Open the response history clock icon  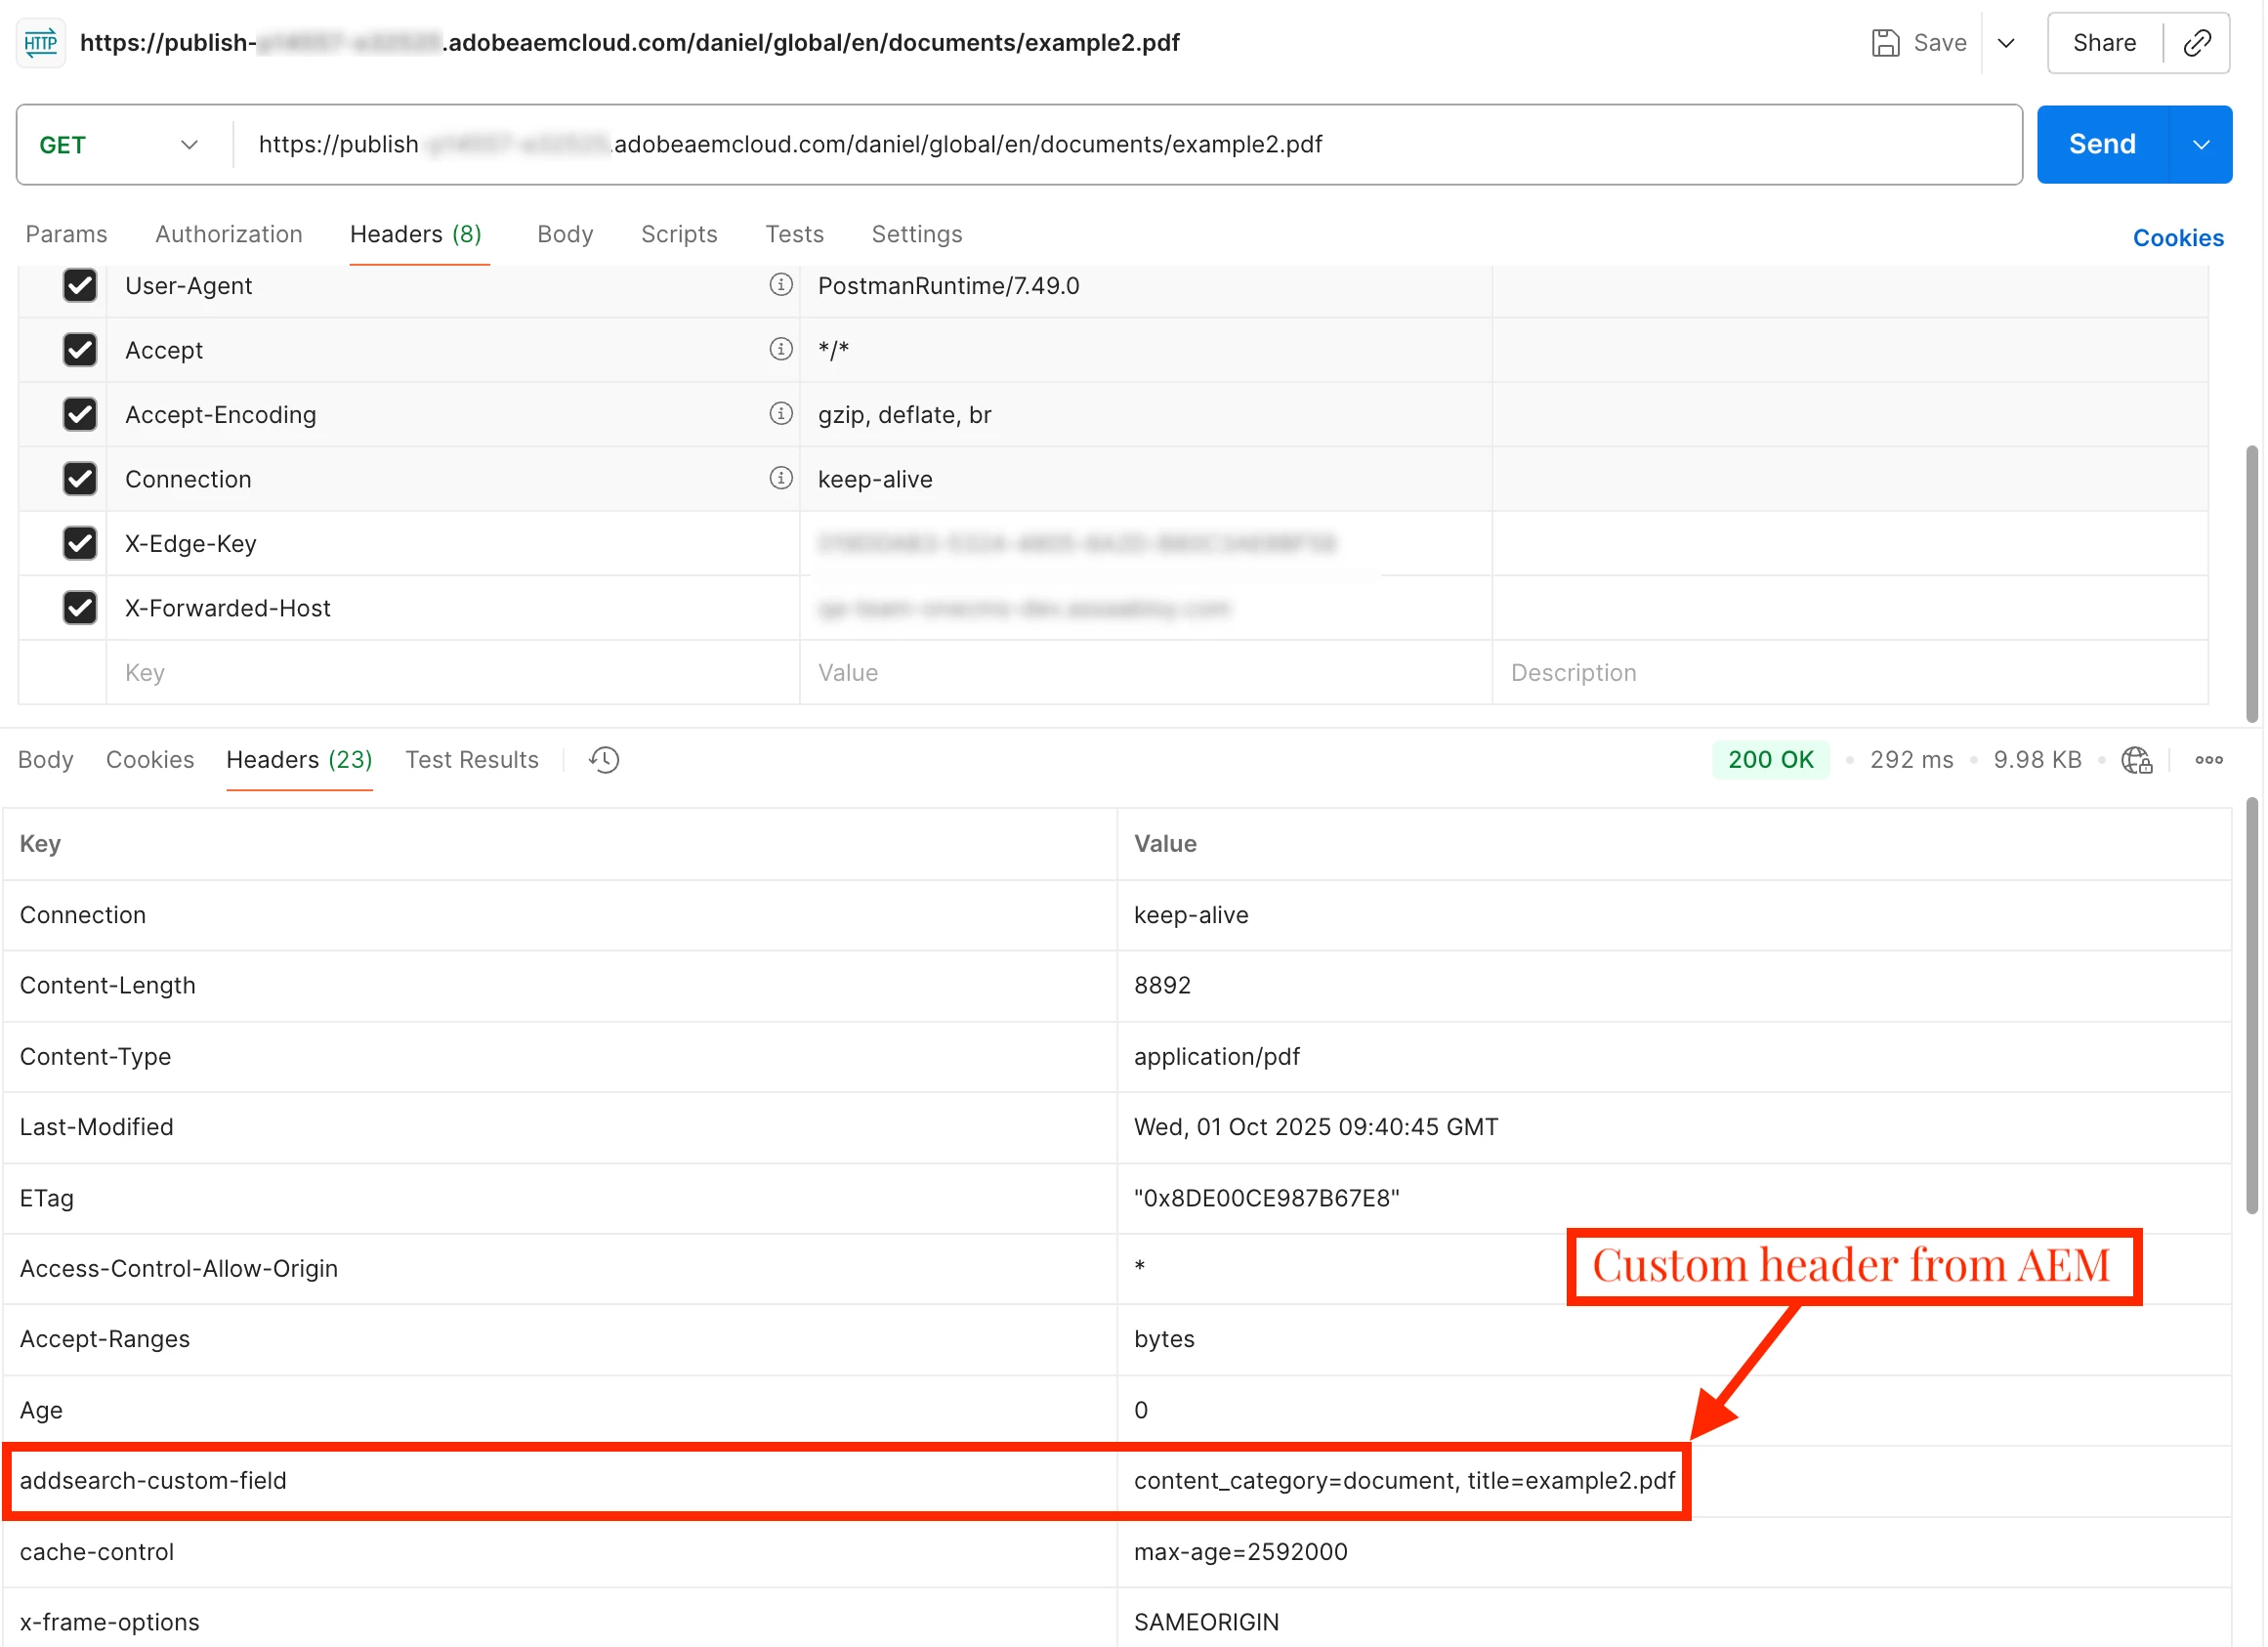604,760
